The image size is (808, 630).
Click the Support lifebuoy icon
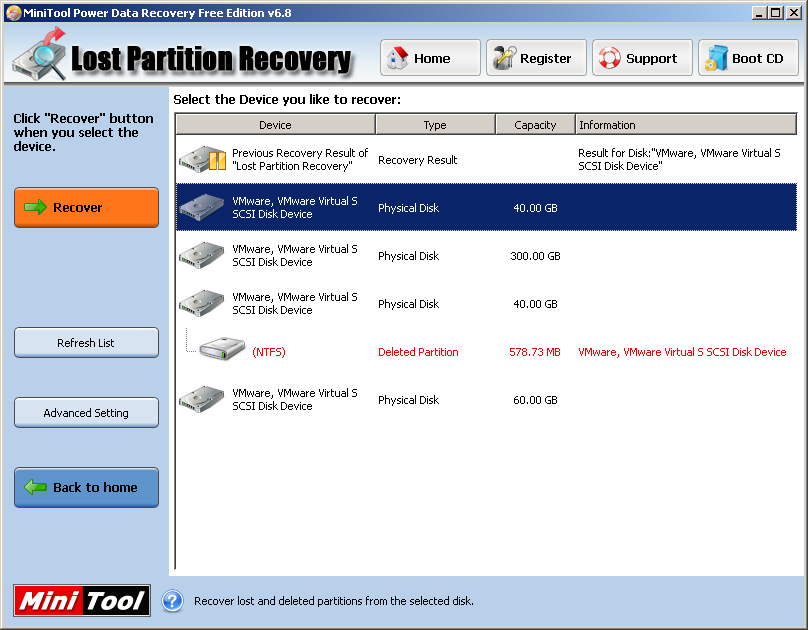[x=610, y=58]
